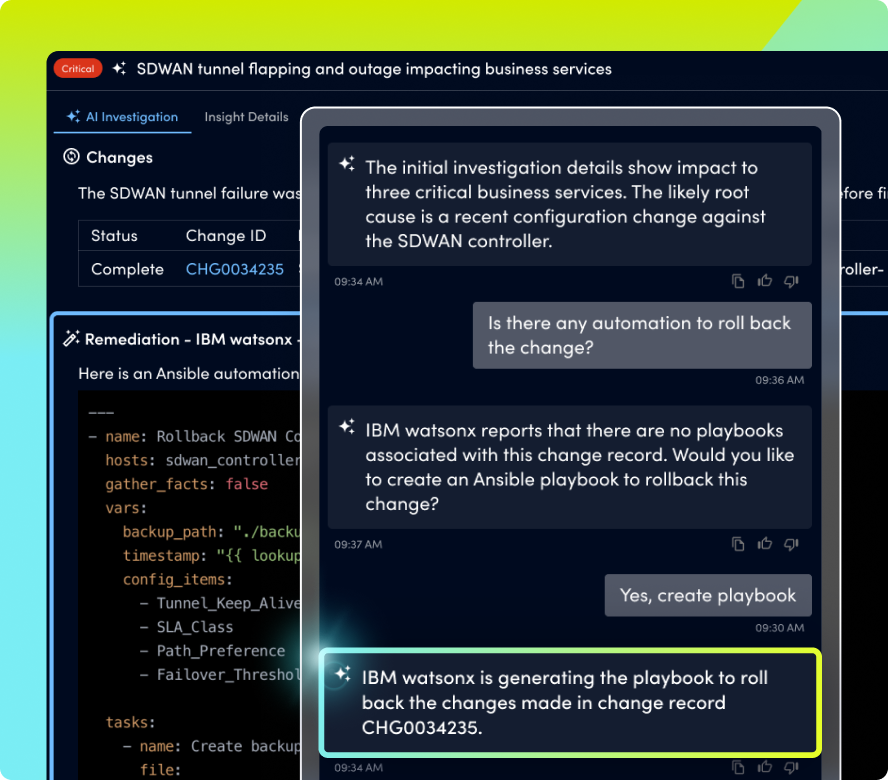Thumbs down the initial investigation message

(791, 281)
